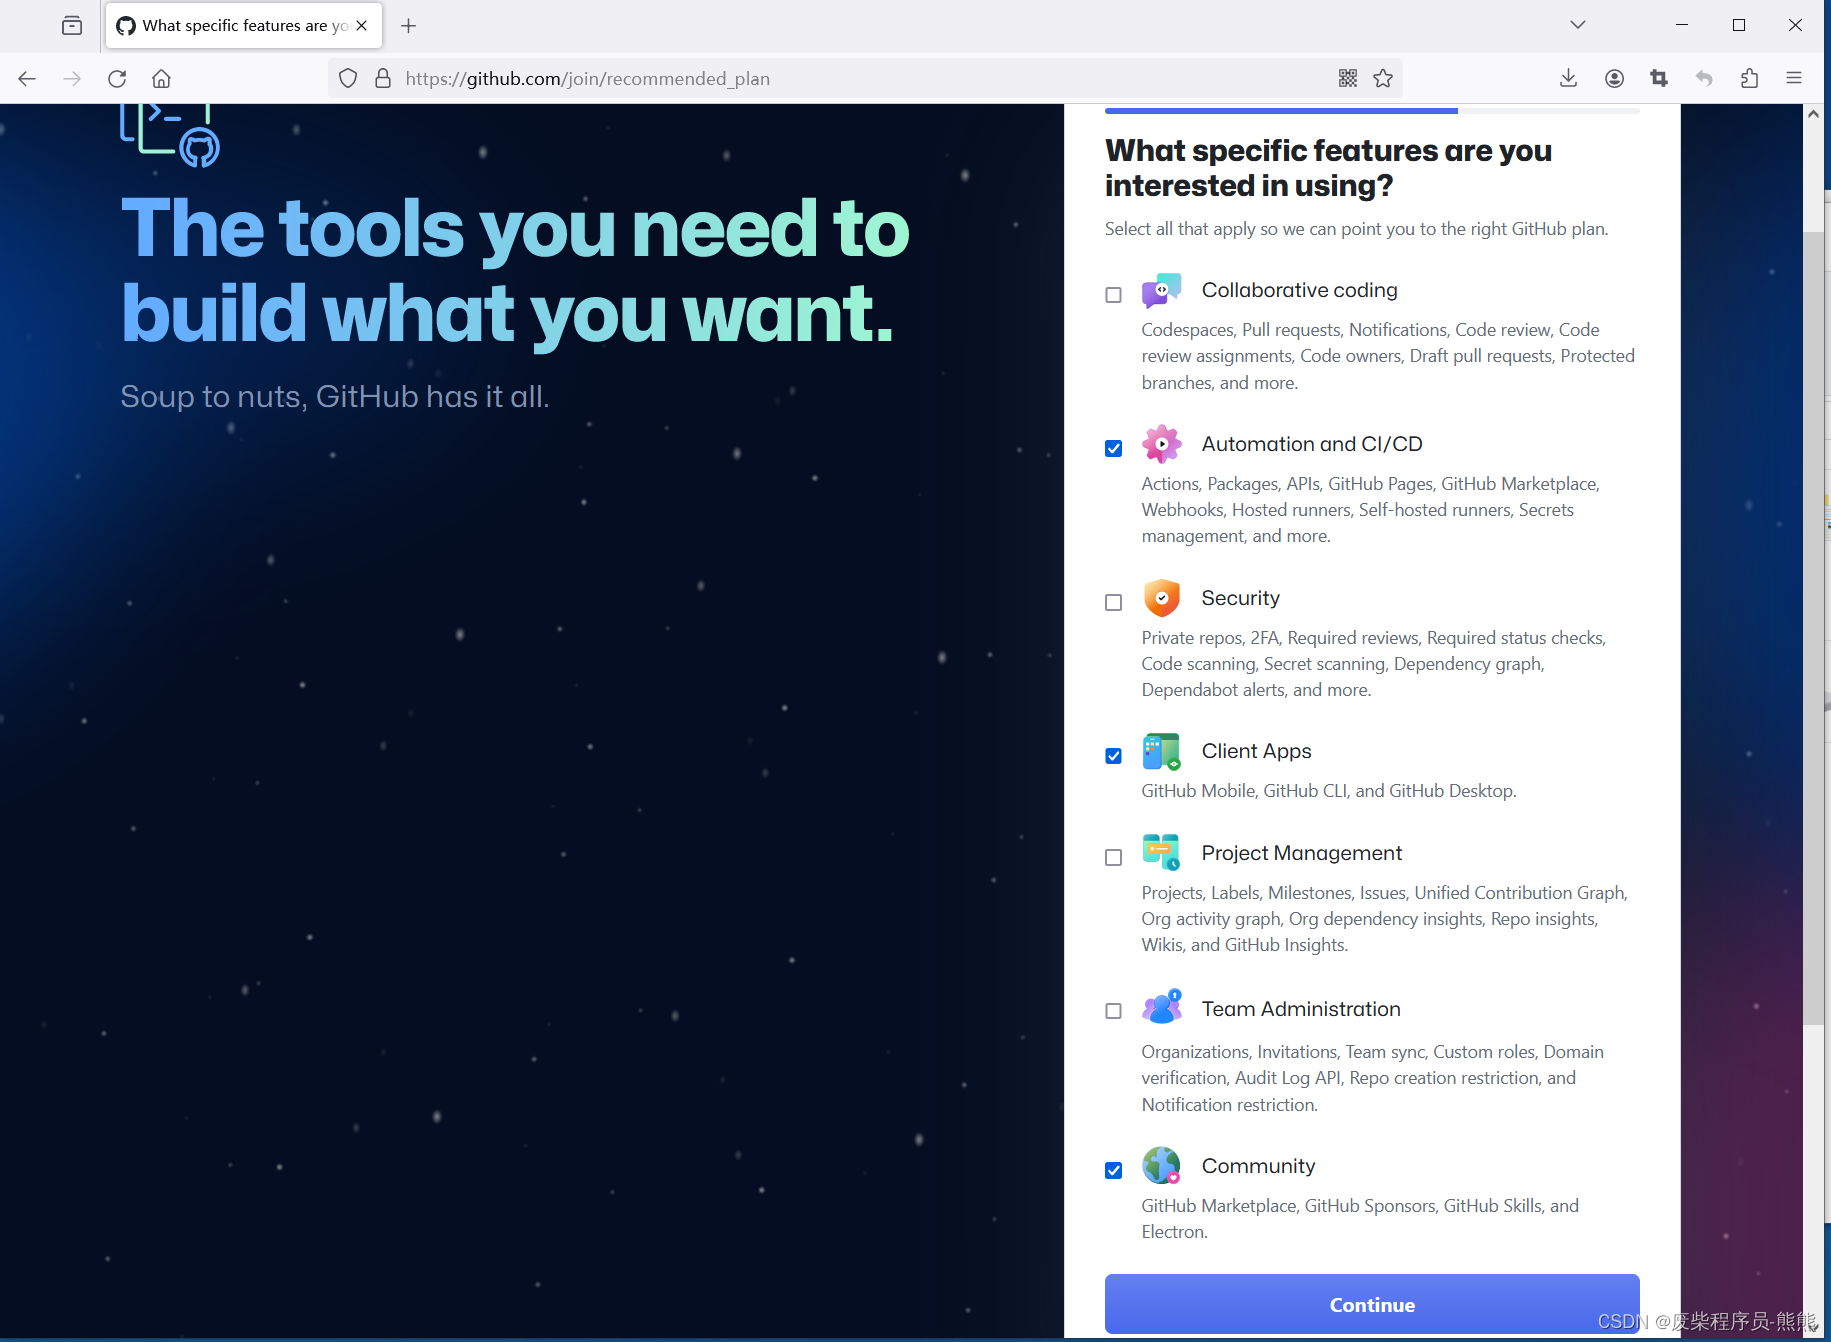
Task: Maximize the browser window
Action: [x=1739, y=25]
